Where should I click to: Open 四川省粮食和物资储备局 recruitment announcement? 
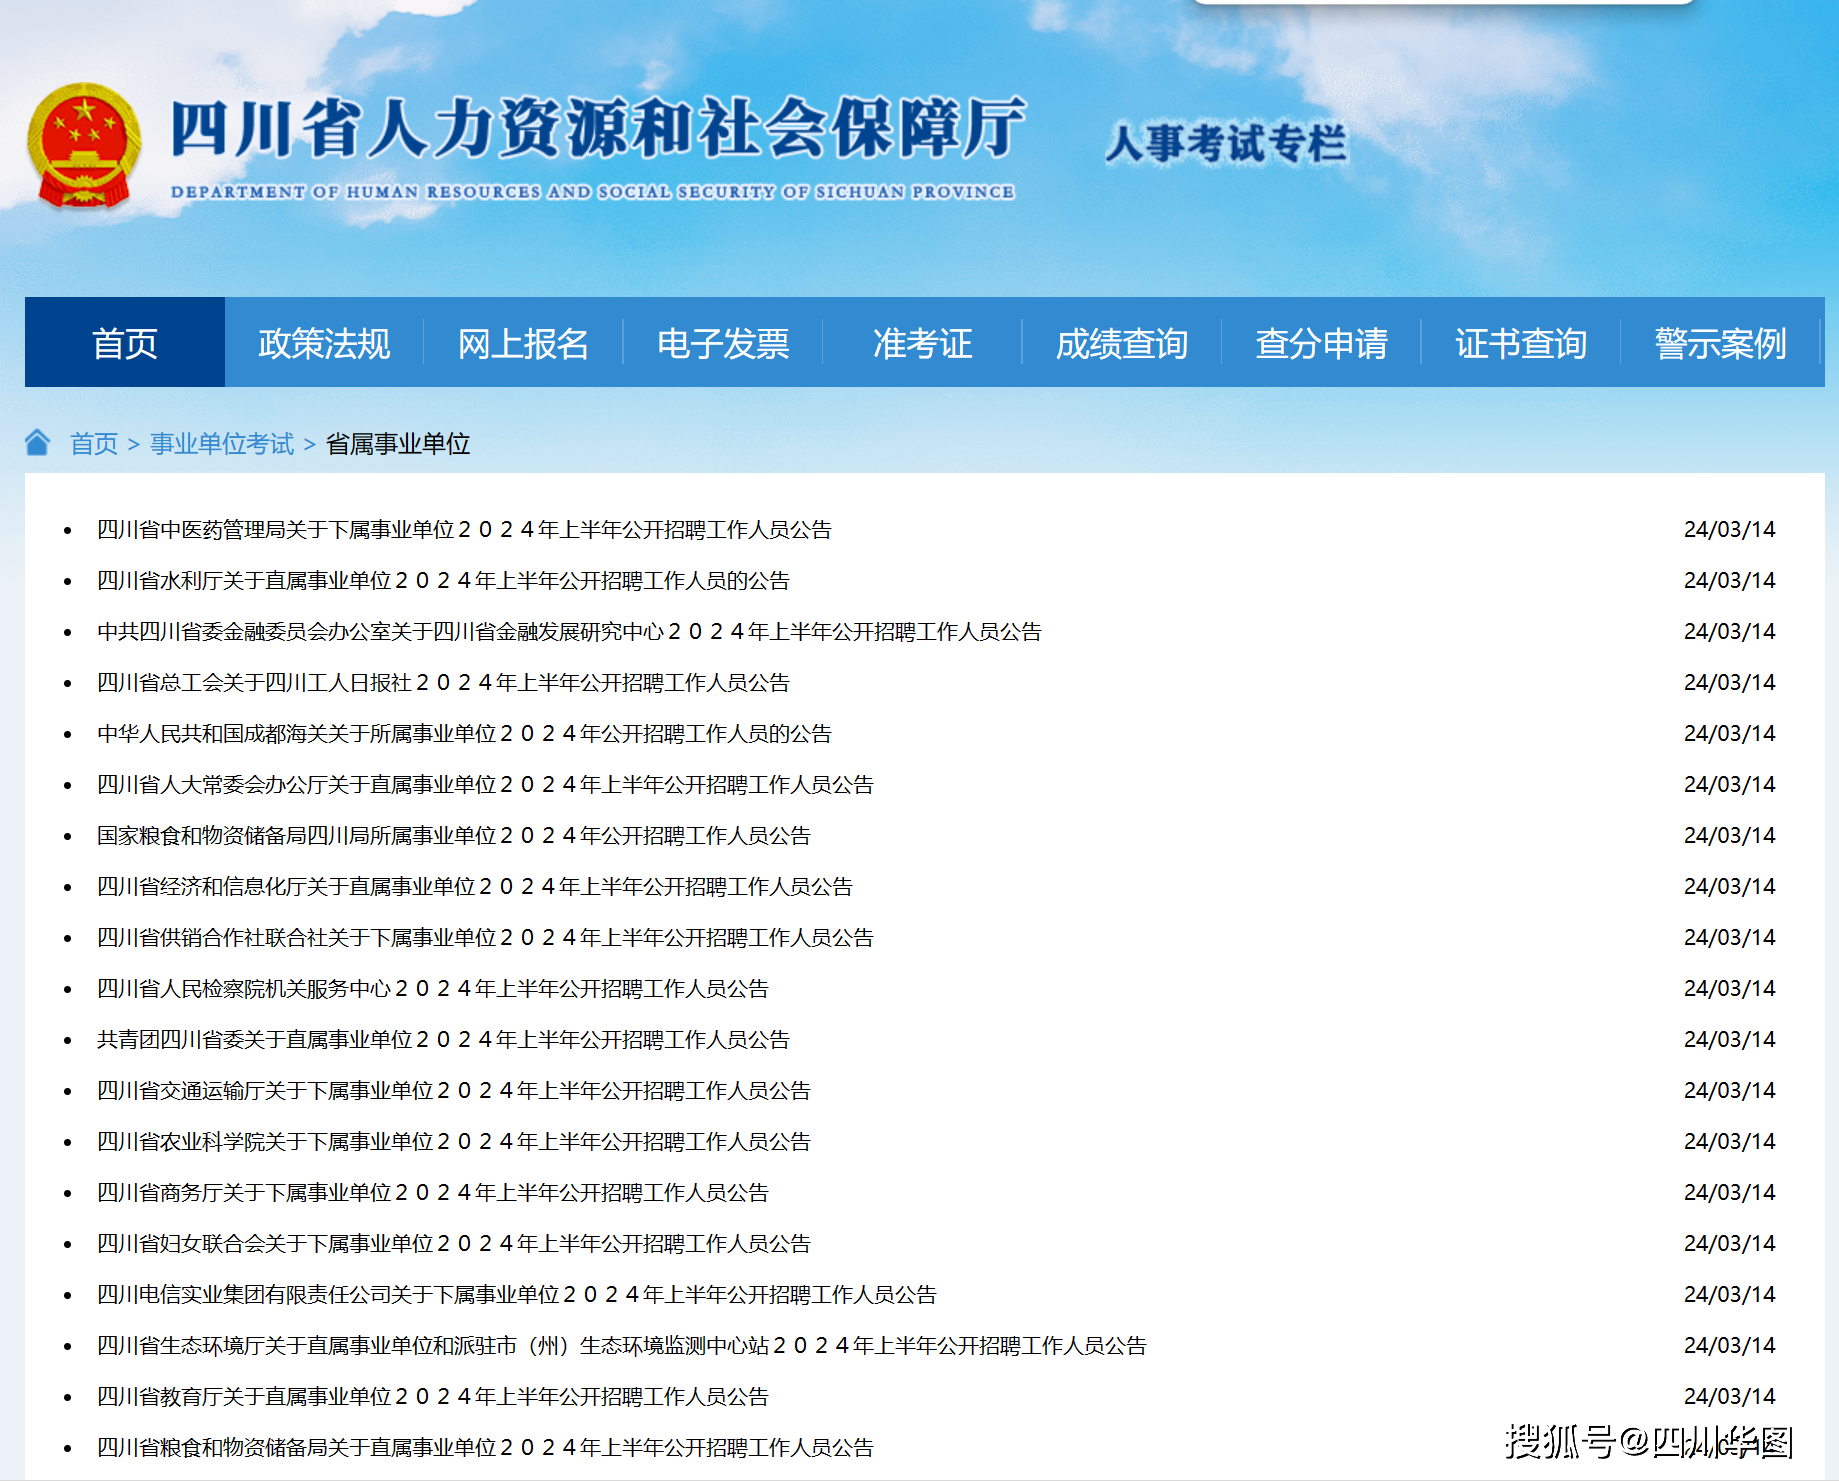485,1447
